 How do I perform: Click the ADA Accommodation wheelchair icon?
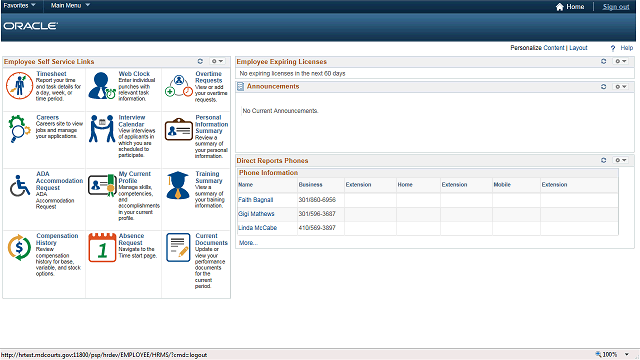pyautogui.click(x=20, y=186)
